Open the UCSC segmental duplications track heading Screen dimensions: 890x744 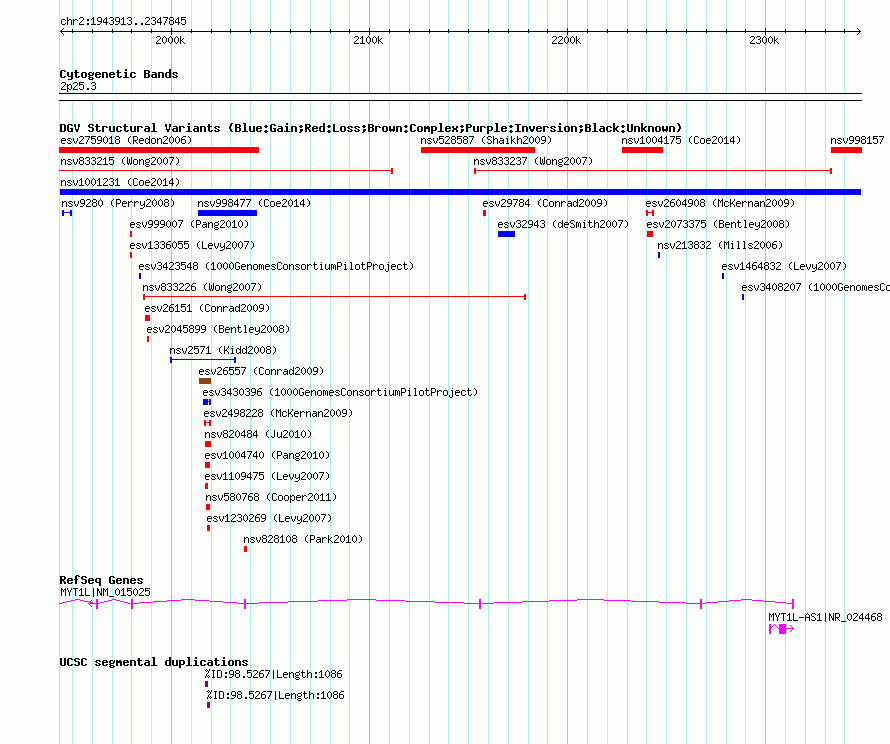click(154, 662)
